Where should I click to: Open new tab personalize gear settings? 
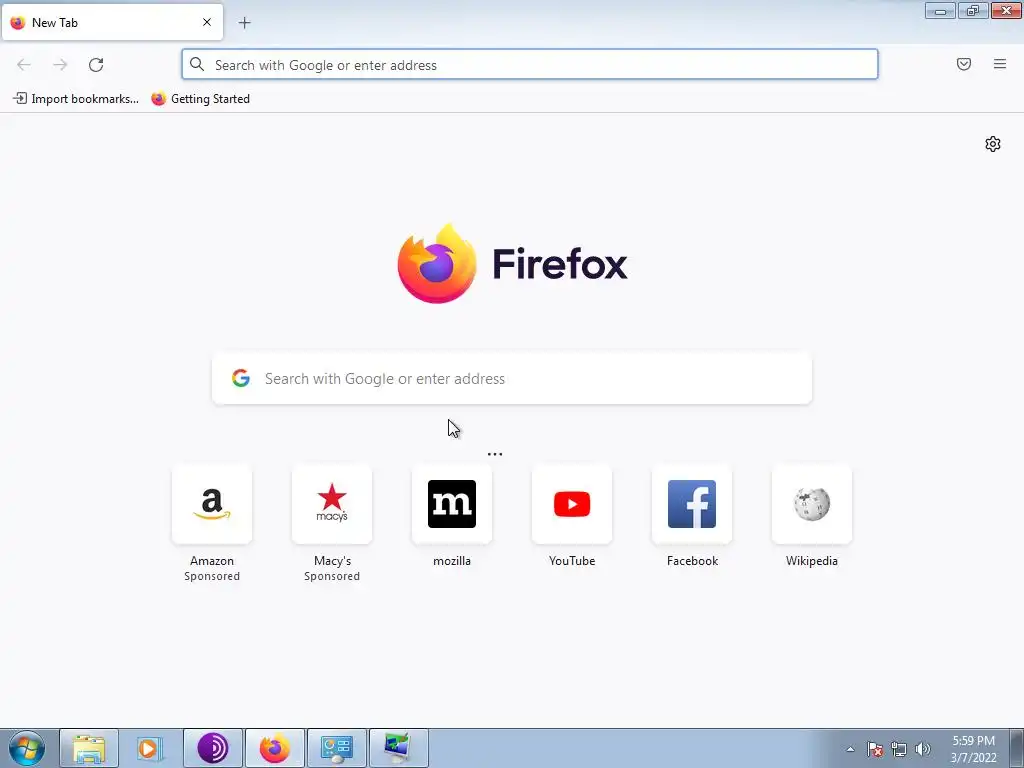pyautogui.click(x=993, y=144)
